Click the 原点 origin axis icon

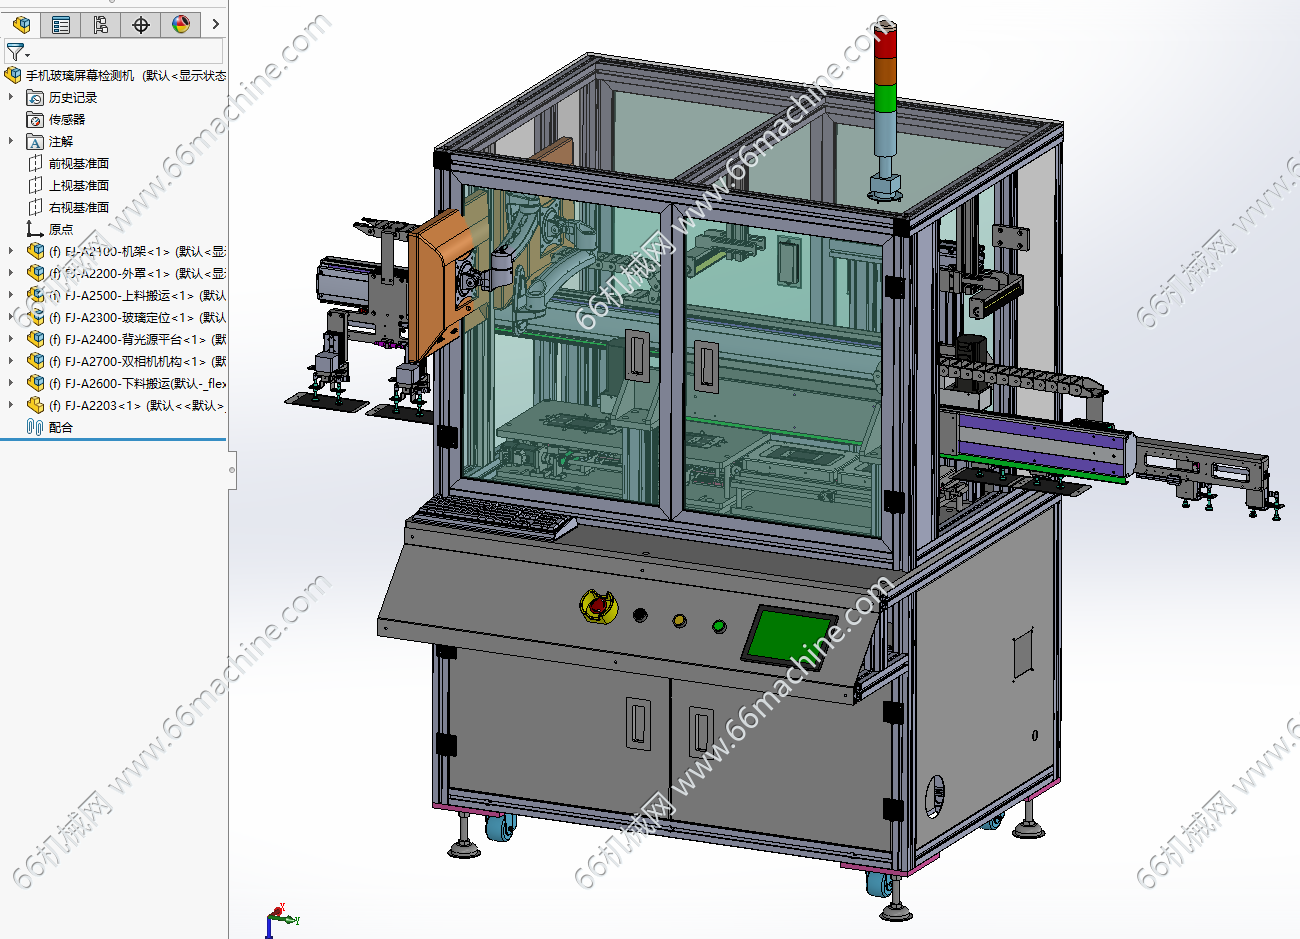(x=35, y=229)
